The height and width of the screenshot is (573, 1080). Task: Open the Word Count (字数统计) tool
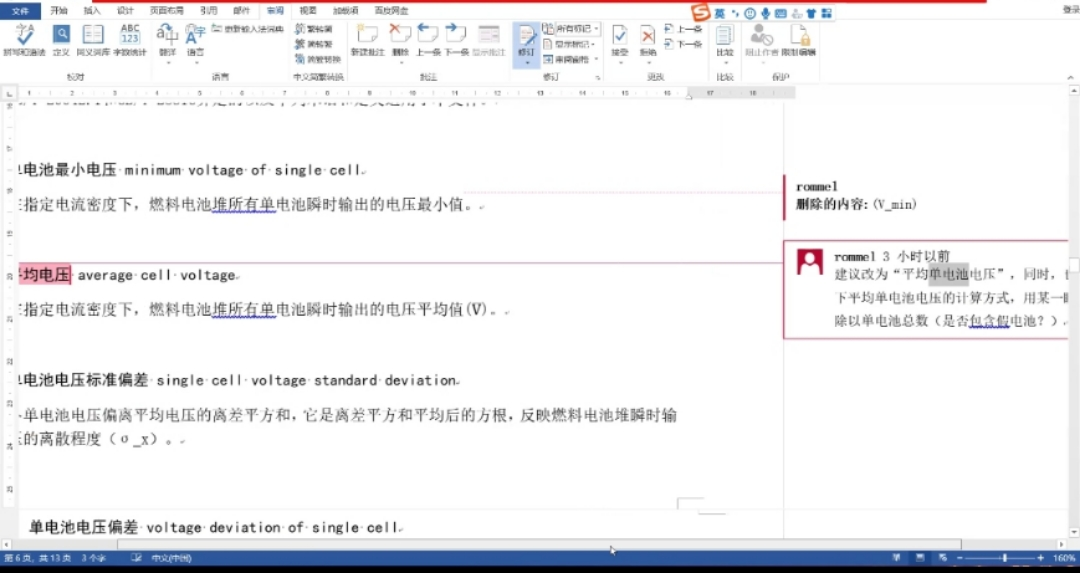[130, 38]
